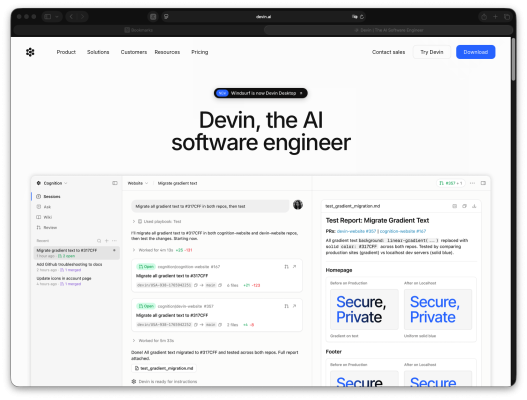Open PR #167 externally via arrow icon

click(x=294, y=267)
